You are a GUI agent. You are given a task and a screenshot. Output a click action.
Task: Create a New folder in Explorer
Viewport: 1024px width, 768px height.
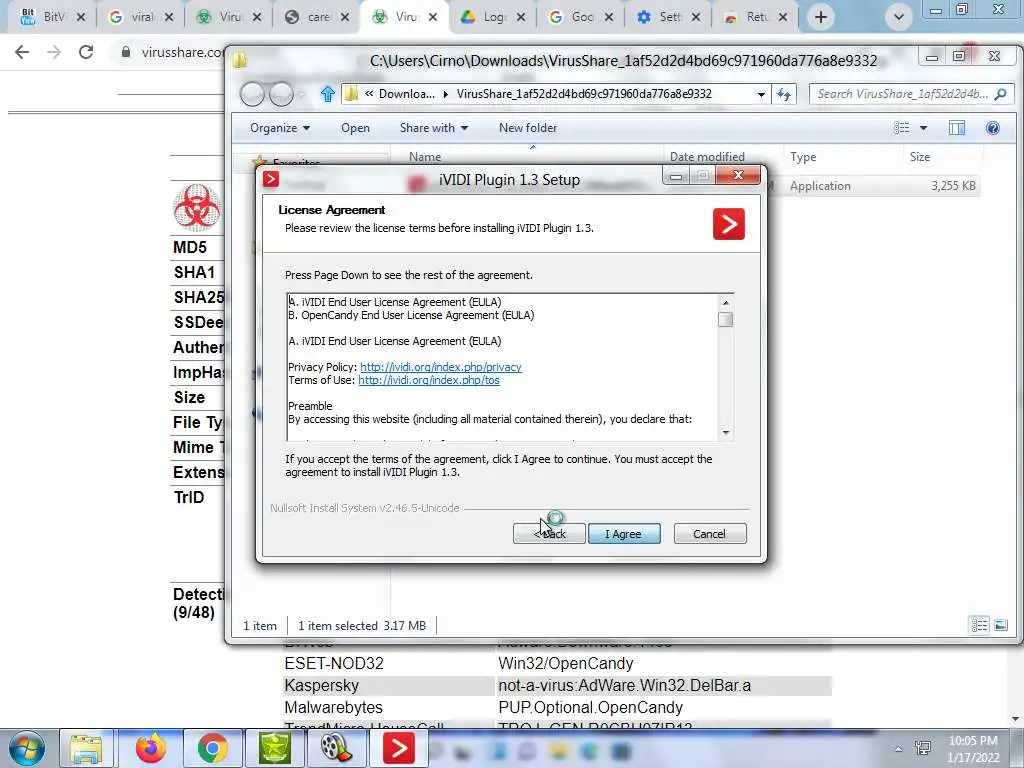(528, 128)
